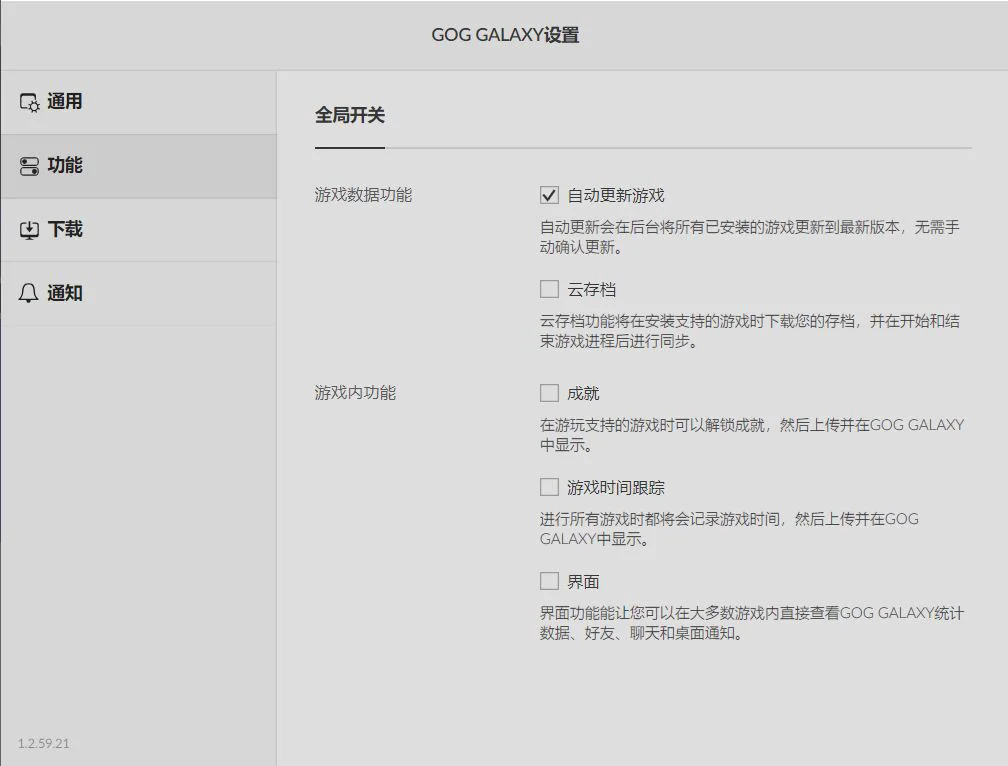Viewport: 1008px width, 766px height.
Task: Switch to the 下载 tab
Action: 139,229
